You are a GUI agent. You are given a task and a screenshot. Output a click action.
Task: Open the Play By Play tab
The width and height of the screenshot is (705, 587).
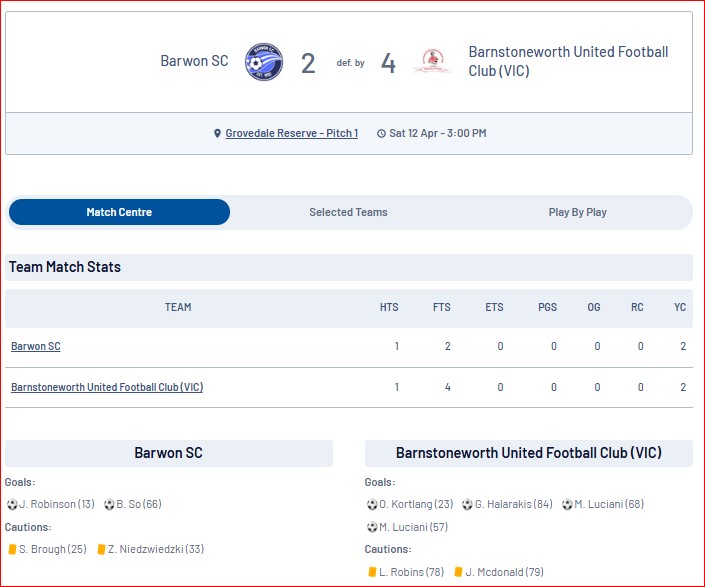pyautogui.click(x=577, y=212)
